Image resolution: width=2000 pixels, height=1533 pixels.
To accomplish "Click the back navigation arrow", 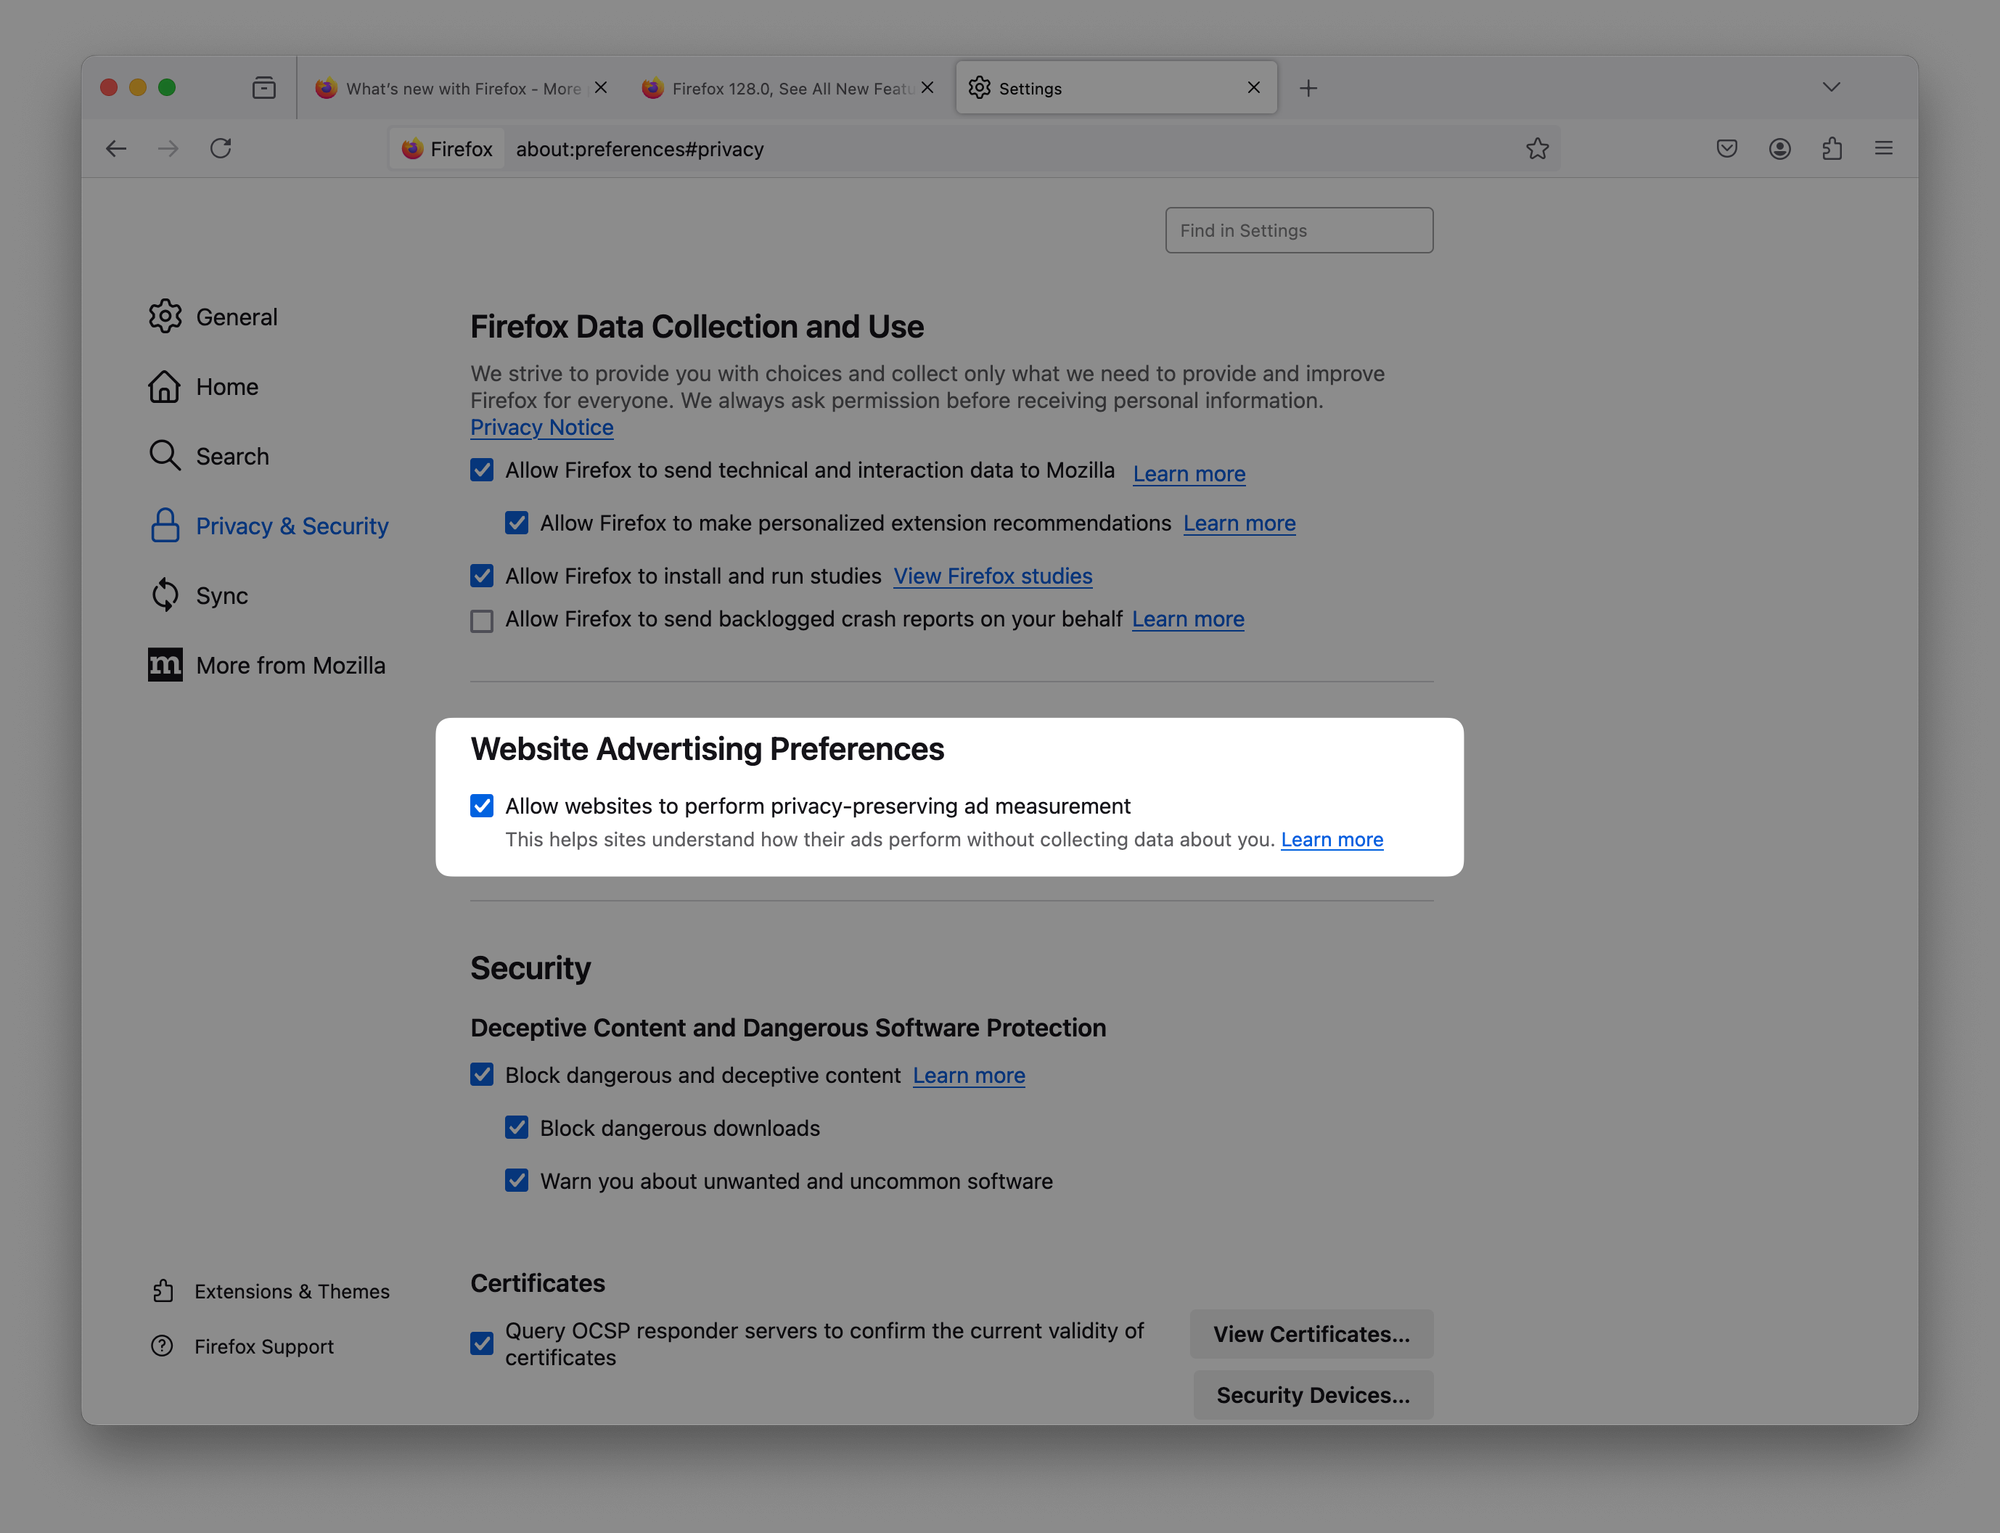I will [x=116, y=149].
